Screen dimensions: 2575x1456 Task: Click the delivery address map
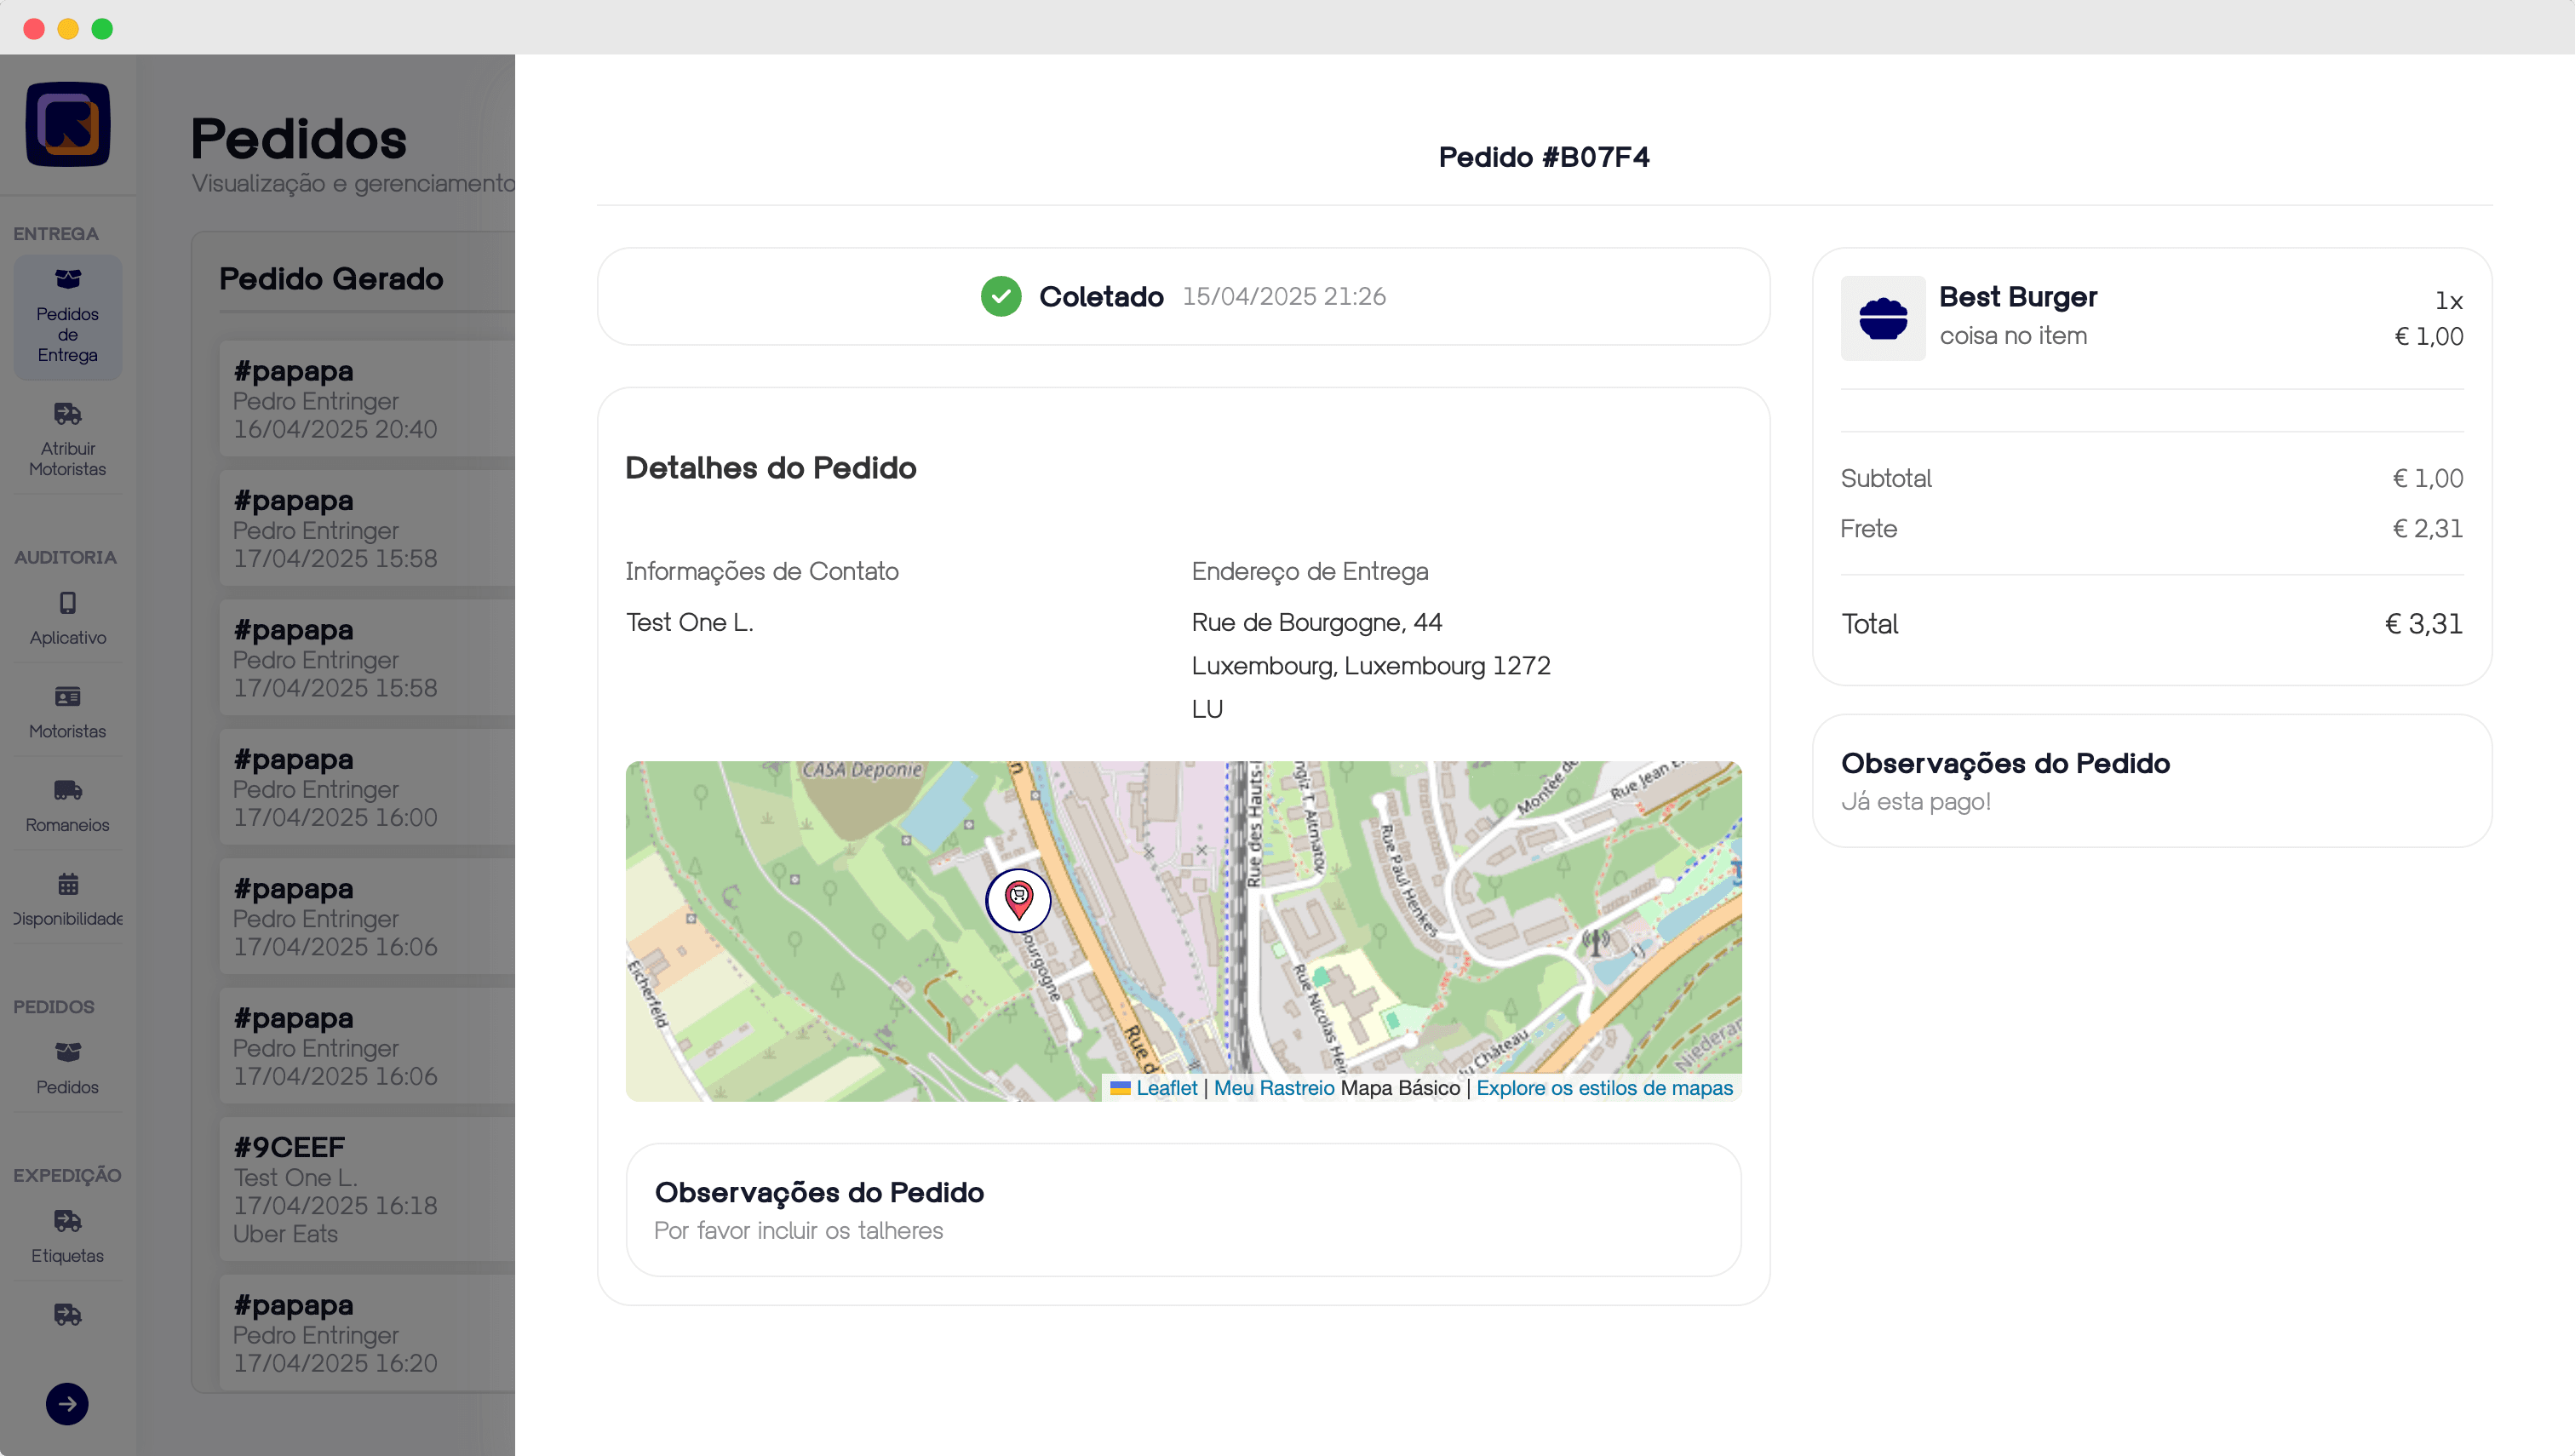pos(1183,931)
